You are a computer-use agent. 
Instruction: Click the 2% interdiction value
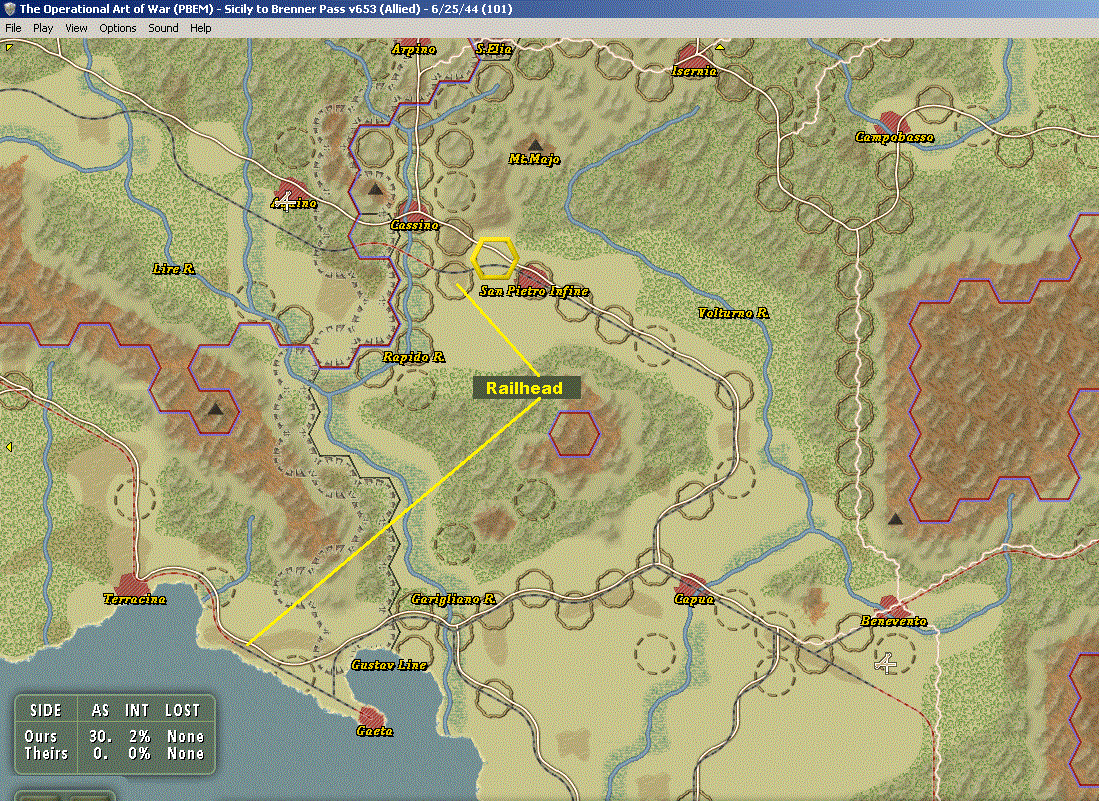pos(139,737)
